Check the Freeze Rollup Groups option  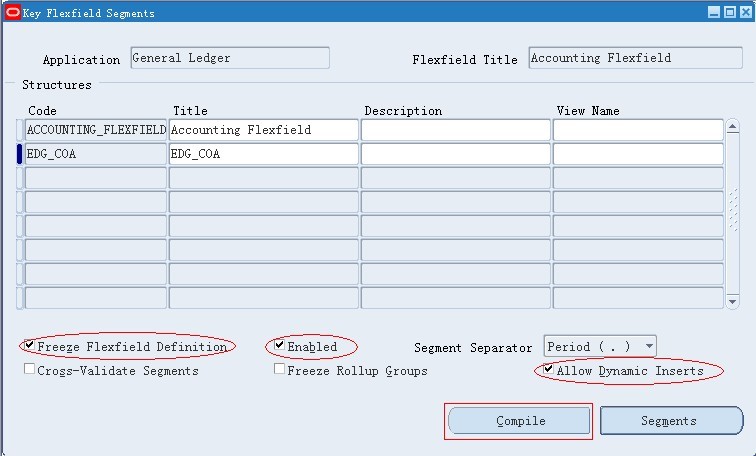[280, 370]
